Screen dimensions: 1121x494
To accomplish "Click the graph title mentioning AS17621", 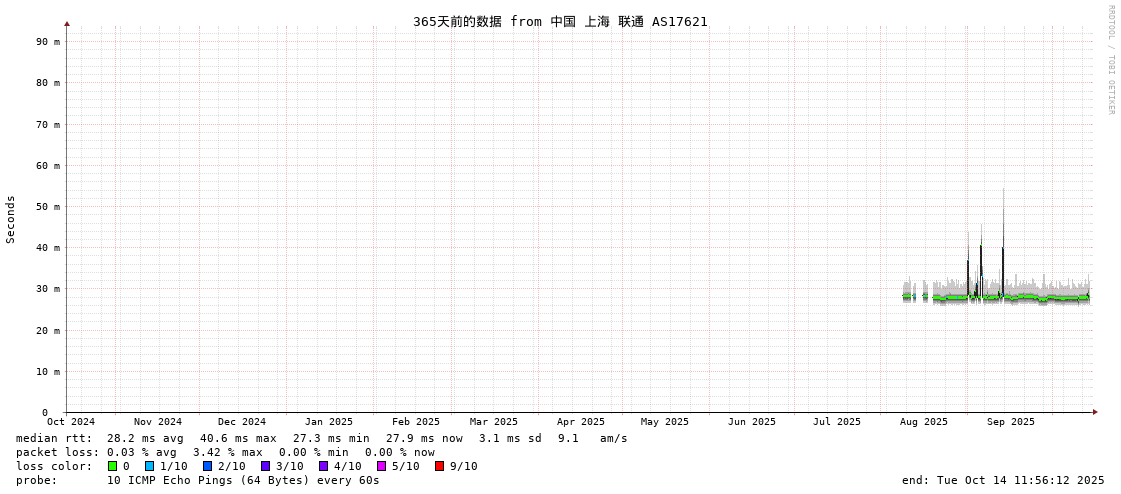I will [560, 21].
